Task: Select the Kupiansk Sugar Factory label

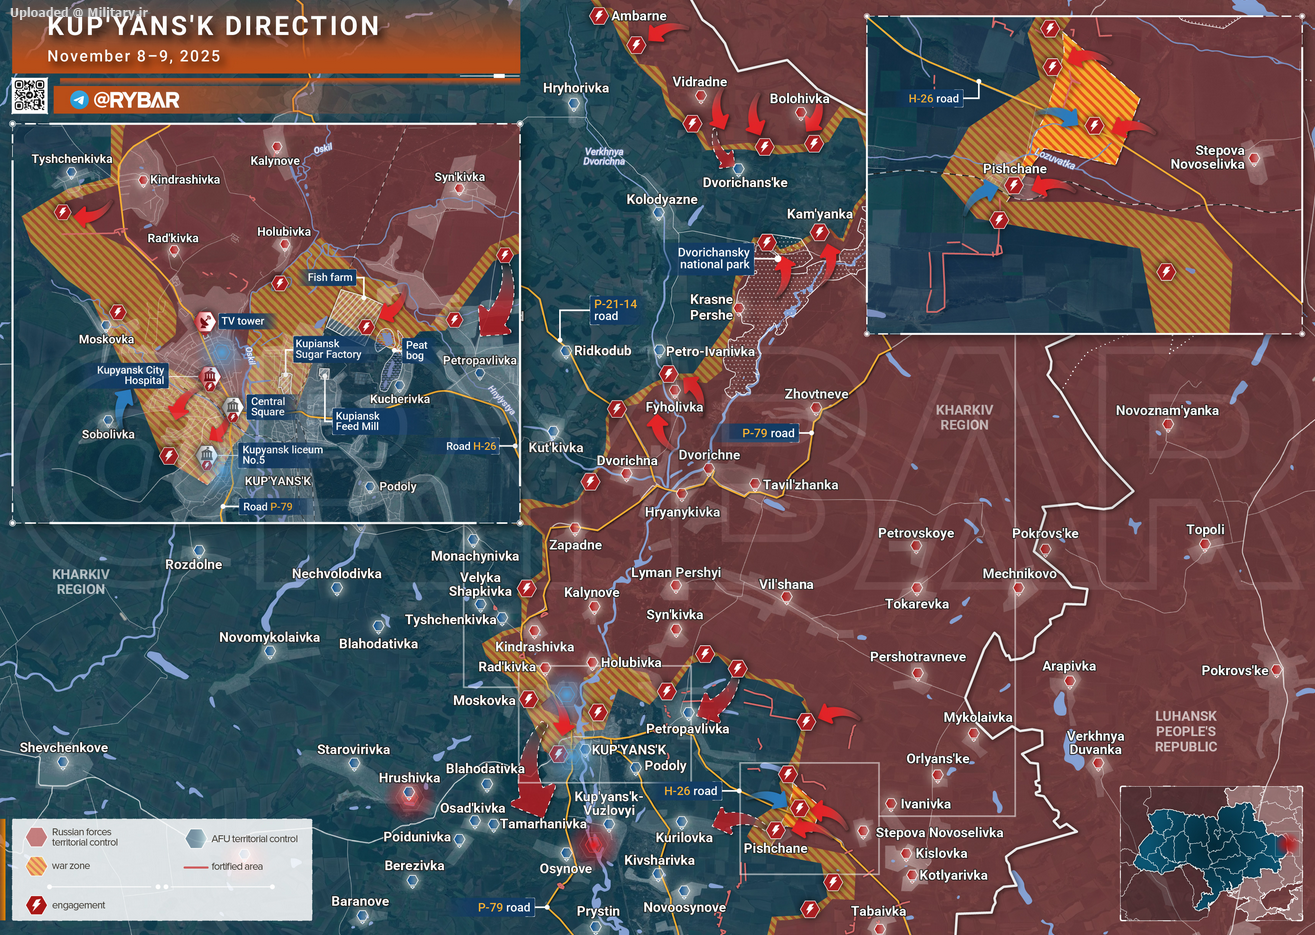Action: 328,349
